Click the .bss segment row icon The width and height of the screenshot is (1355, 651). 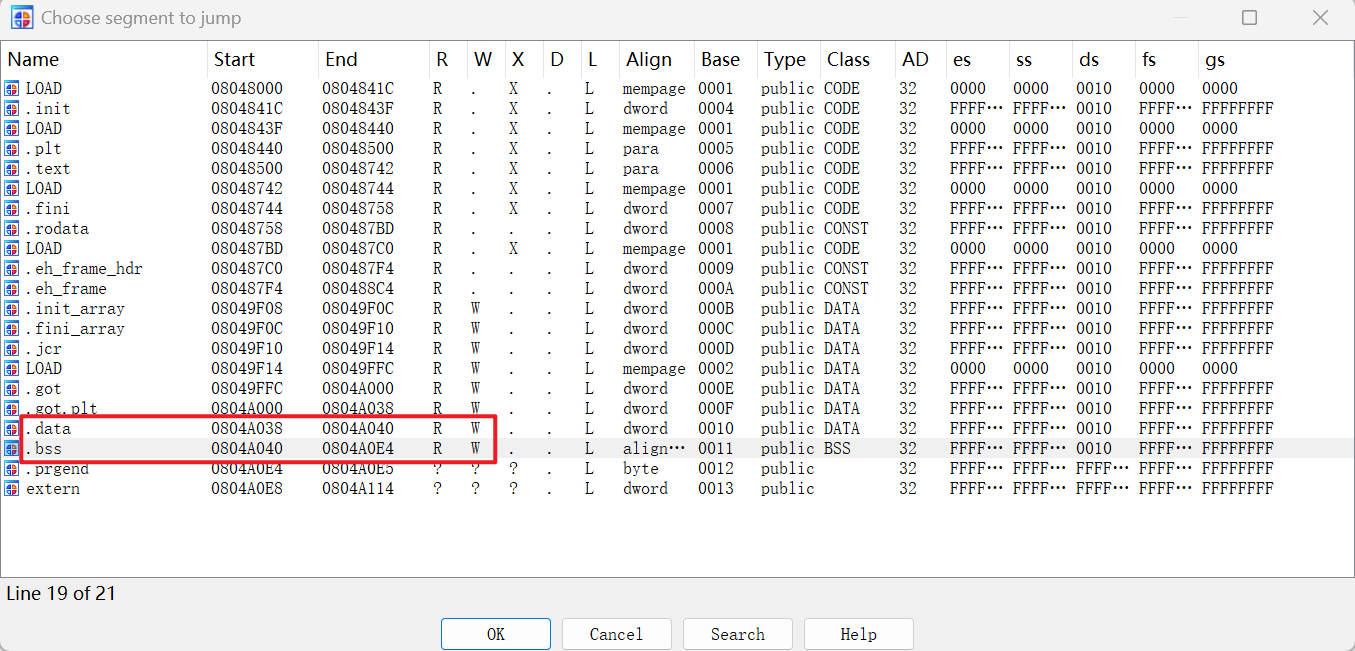tap(12, 449)
